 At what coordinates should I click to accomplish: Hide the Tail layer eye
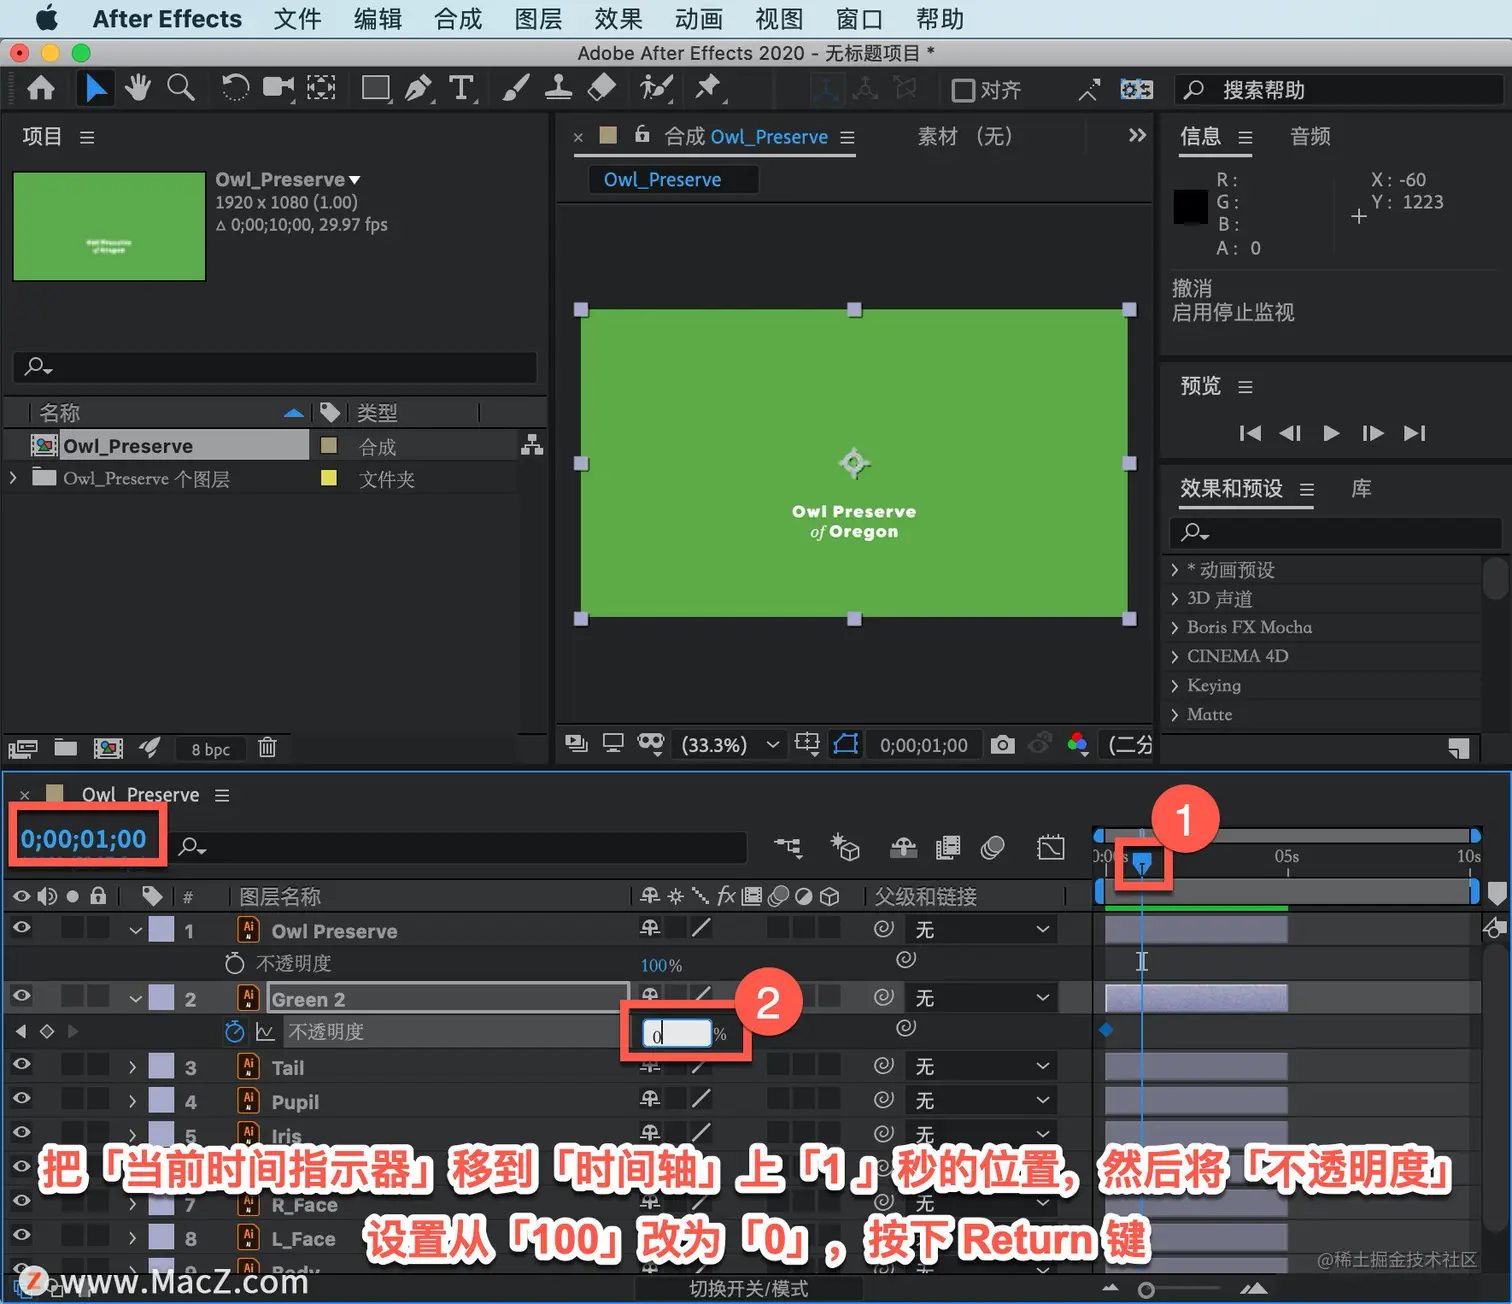click(x=21, y=1065)
